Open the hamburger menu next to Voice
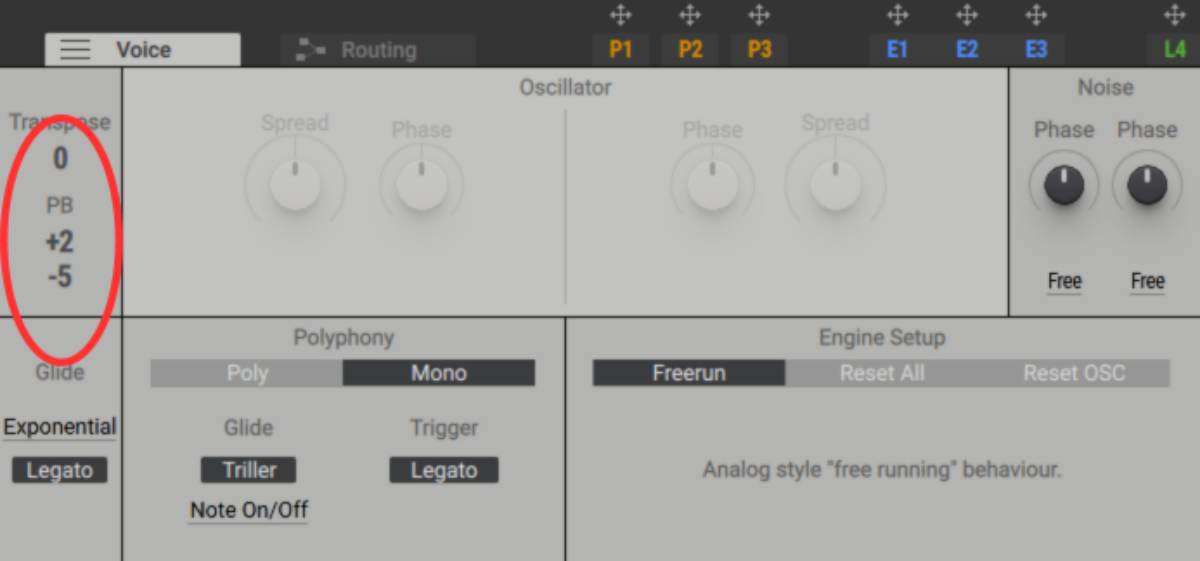This screenshot has width=1200, height=561. pyautogui.click(x=75, y=50)
